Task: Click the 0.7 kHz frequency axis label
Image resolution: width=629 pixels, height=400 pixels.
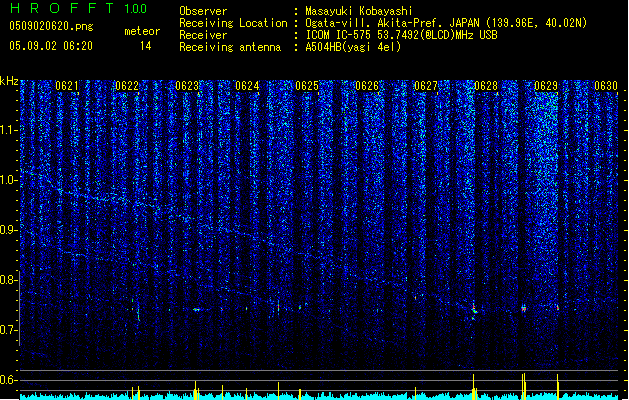Action: (9, 330)
